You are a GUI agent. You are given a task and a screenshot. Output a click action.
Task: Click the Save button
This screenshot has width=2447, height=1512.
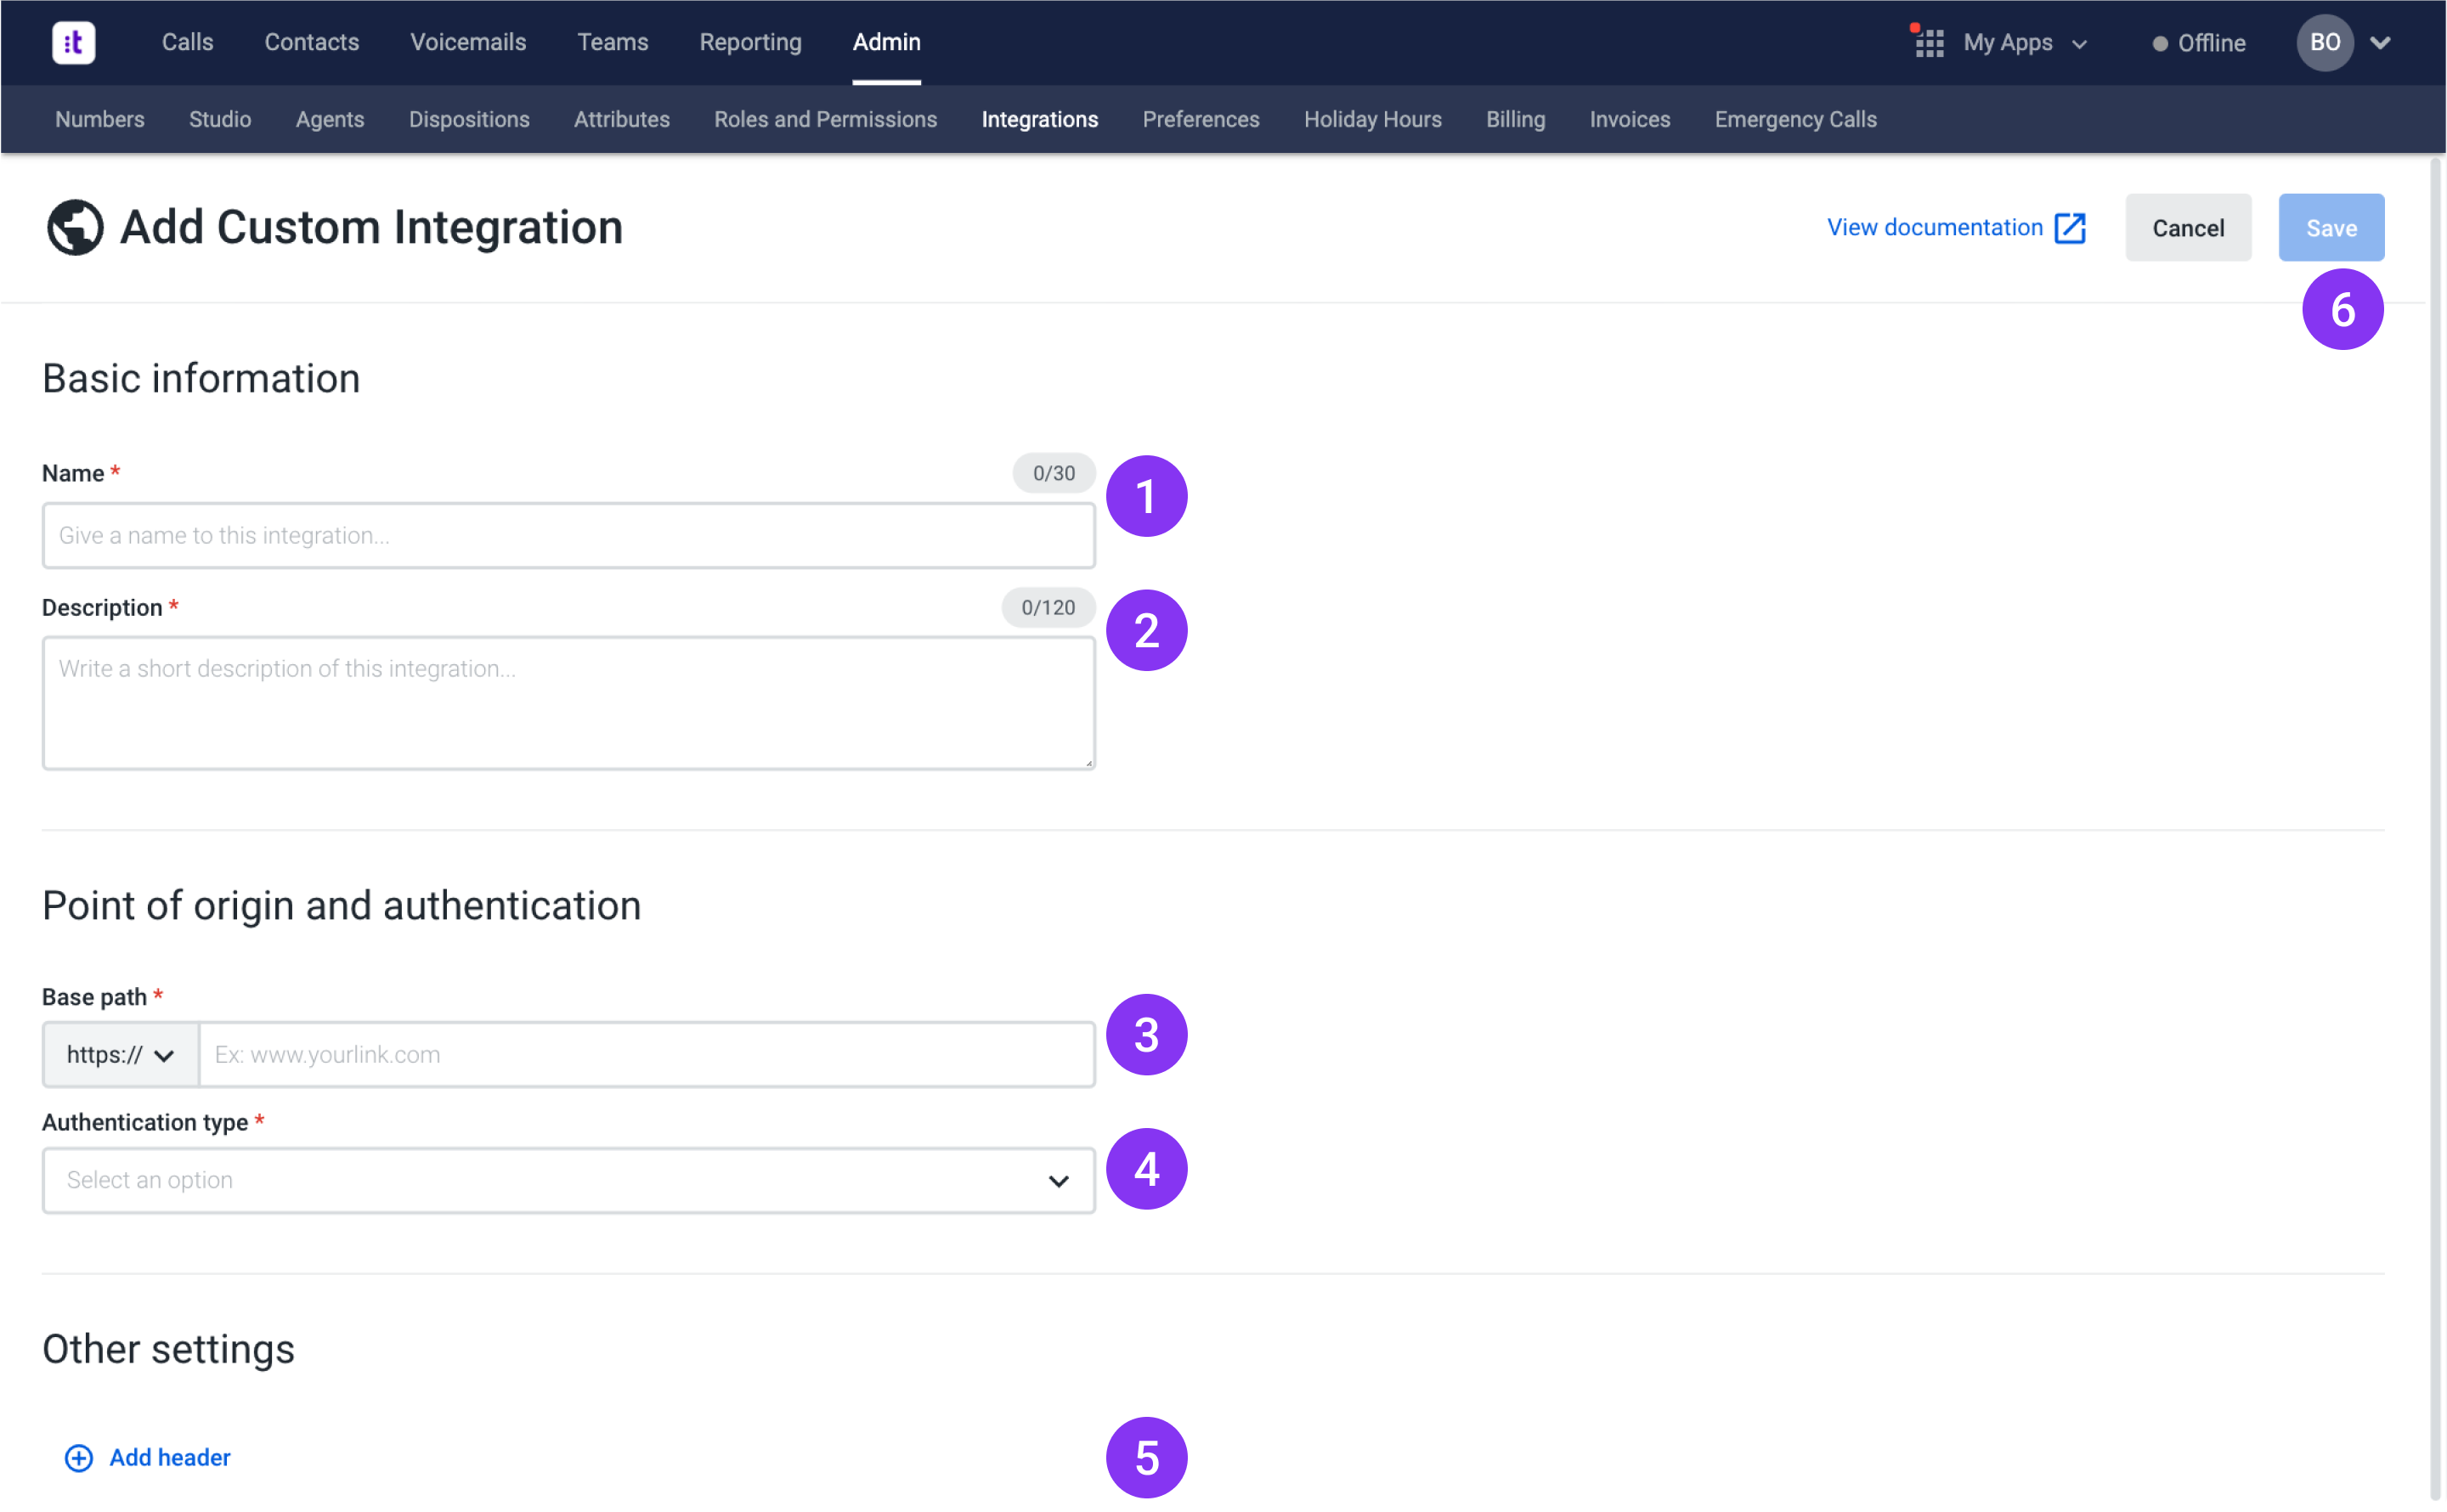[2330, 228]
